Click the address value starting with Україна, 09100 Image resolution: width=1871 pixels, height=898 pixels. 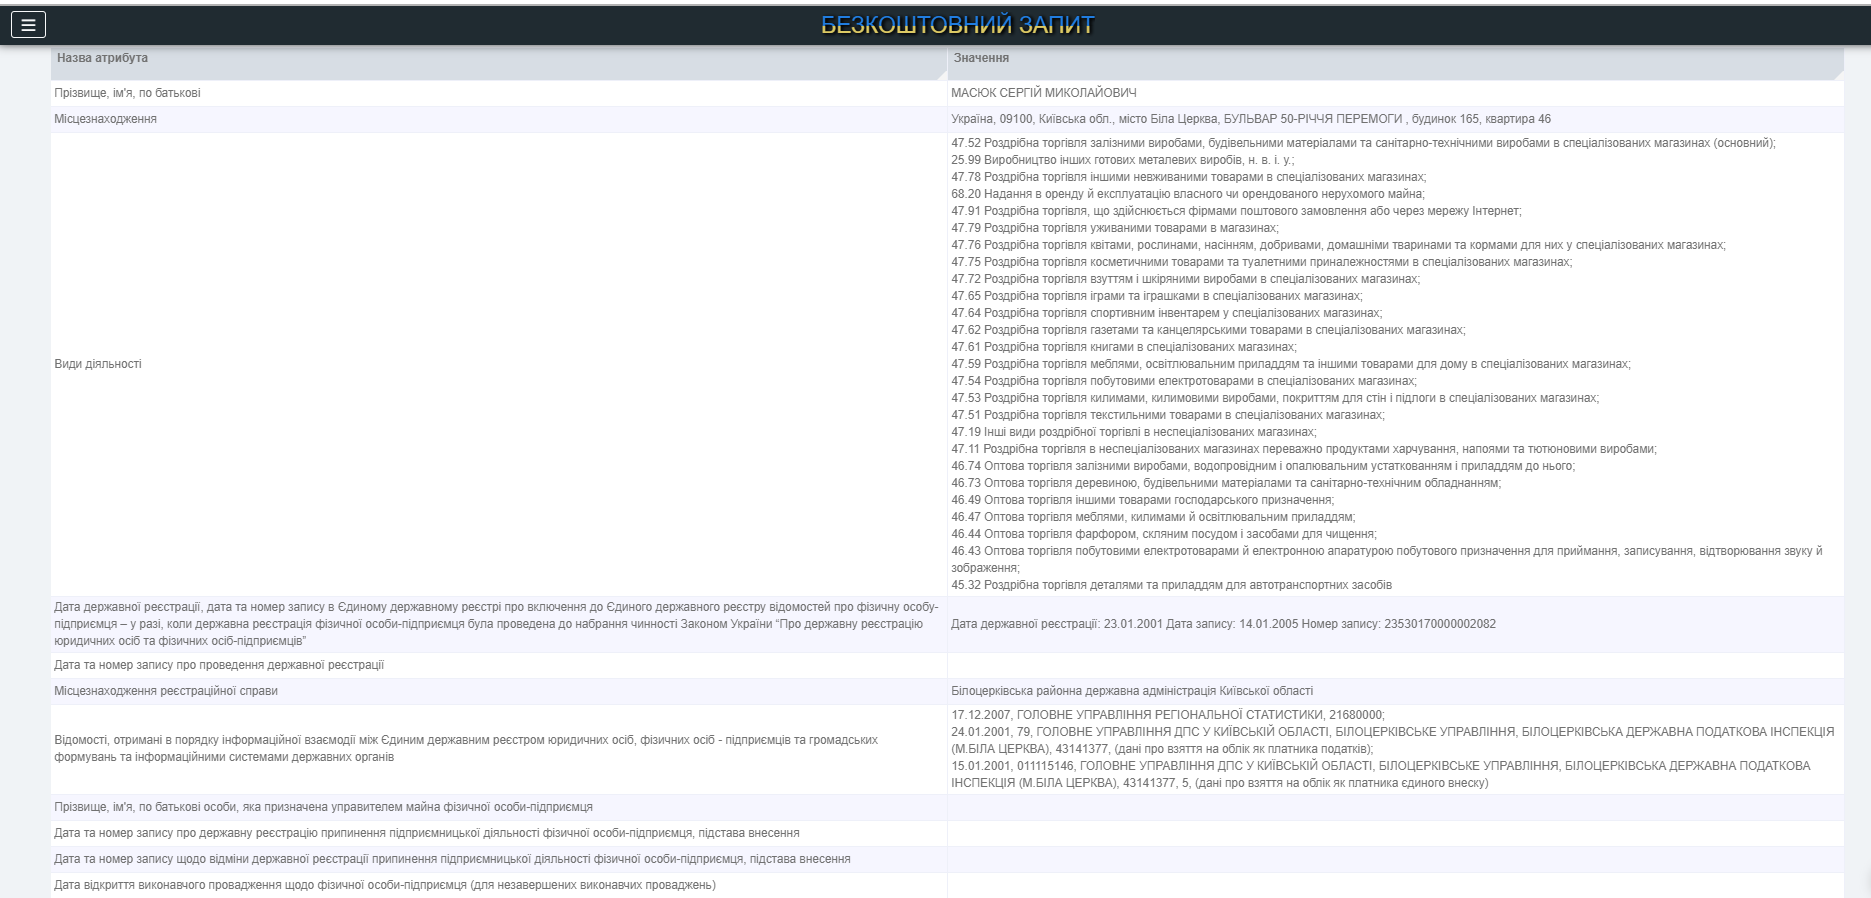point(1250,119)
